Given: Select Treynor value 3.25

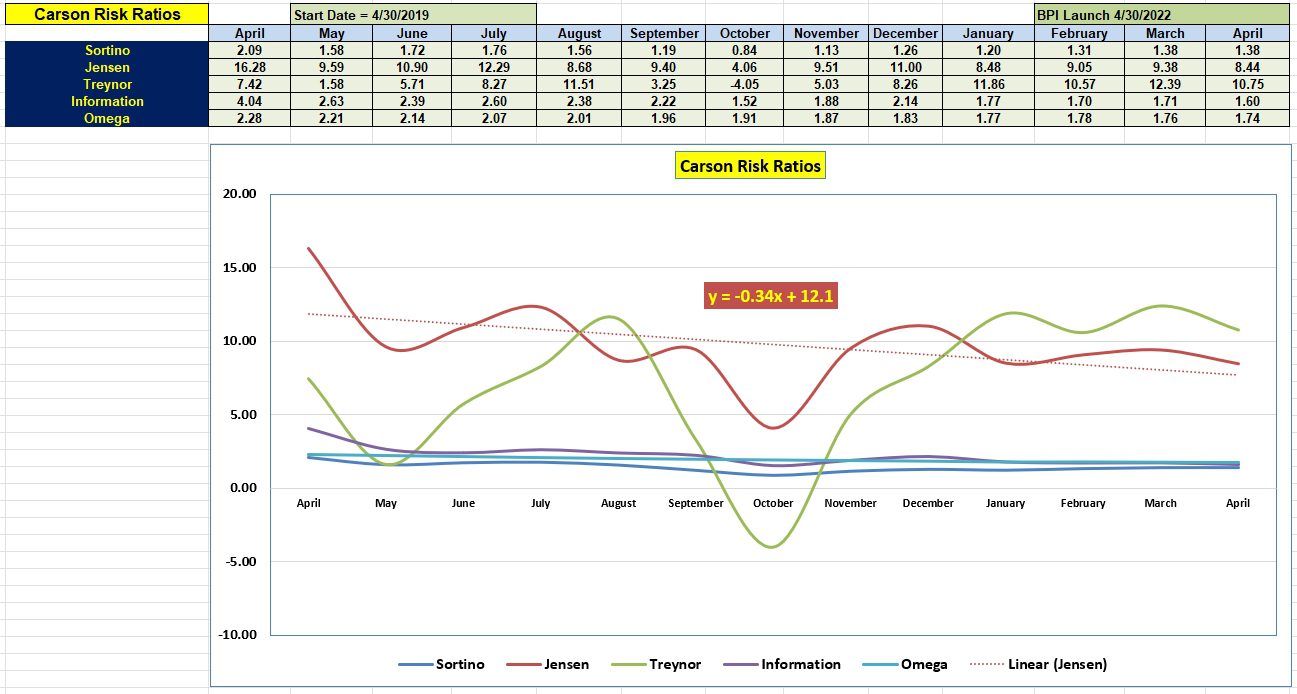Looking at the screenshot, I should click(663, 84).
